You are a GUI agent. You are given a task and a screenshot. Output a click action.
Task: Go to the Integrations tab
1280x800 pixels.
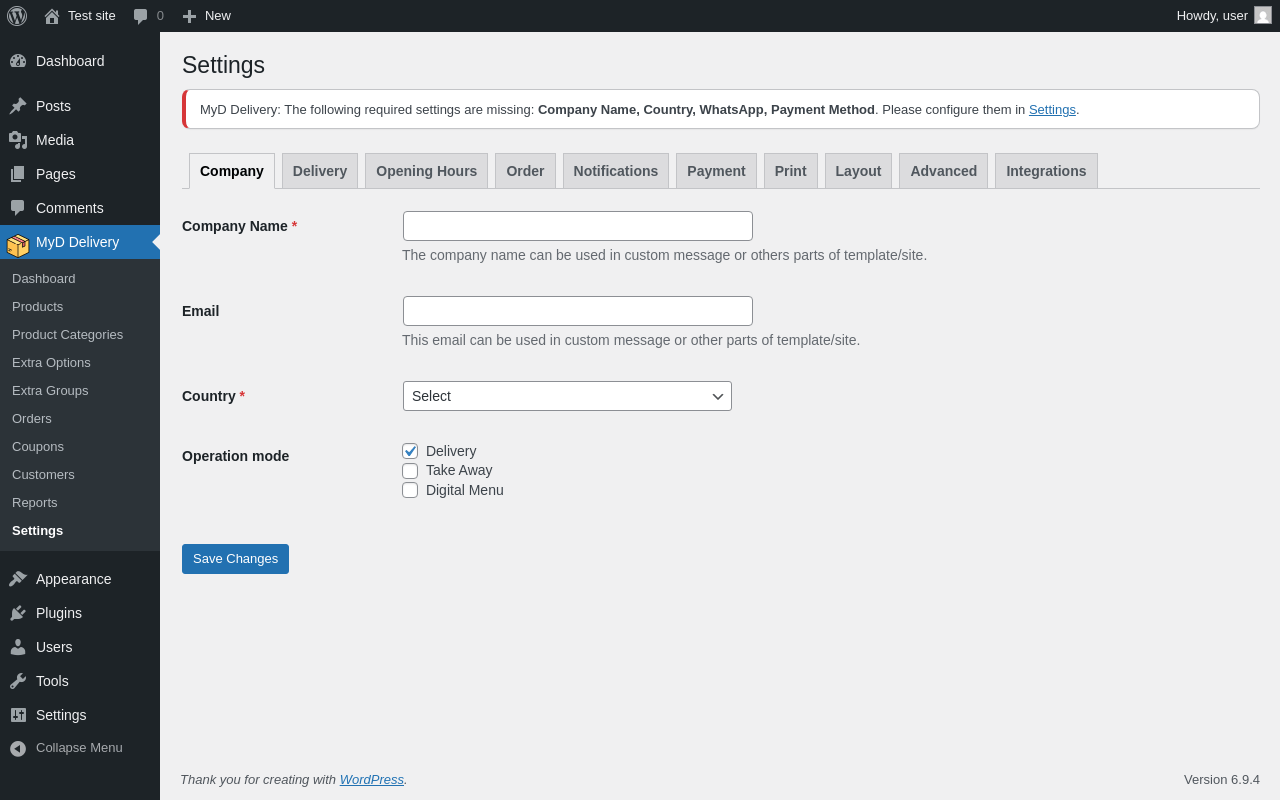click(x=1046, y=171)
